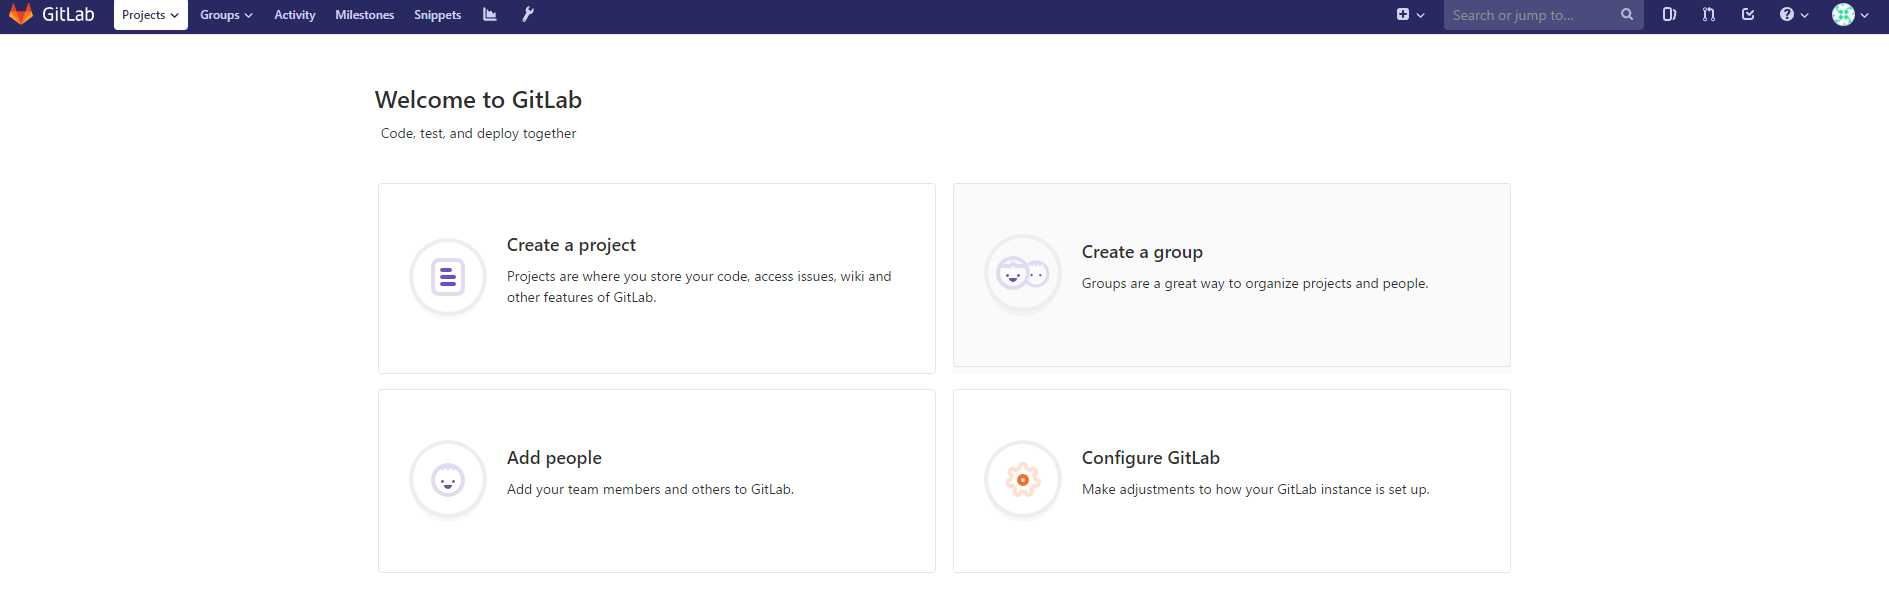Open the Snippets page
Image resolution: width=1889 pixels, height=593 pixels.
pos(437,15)
